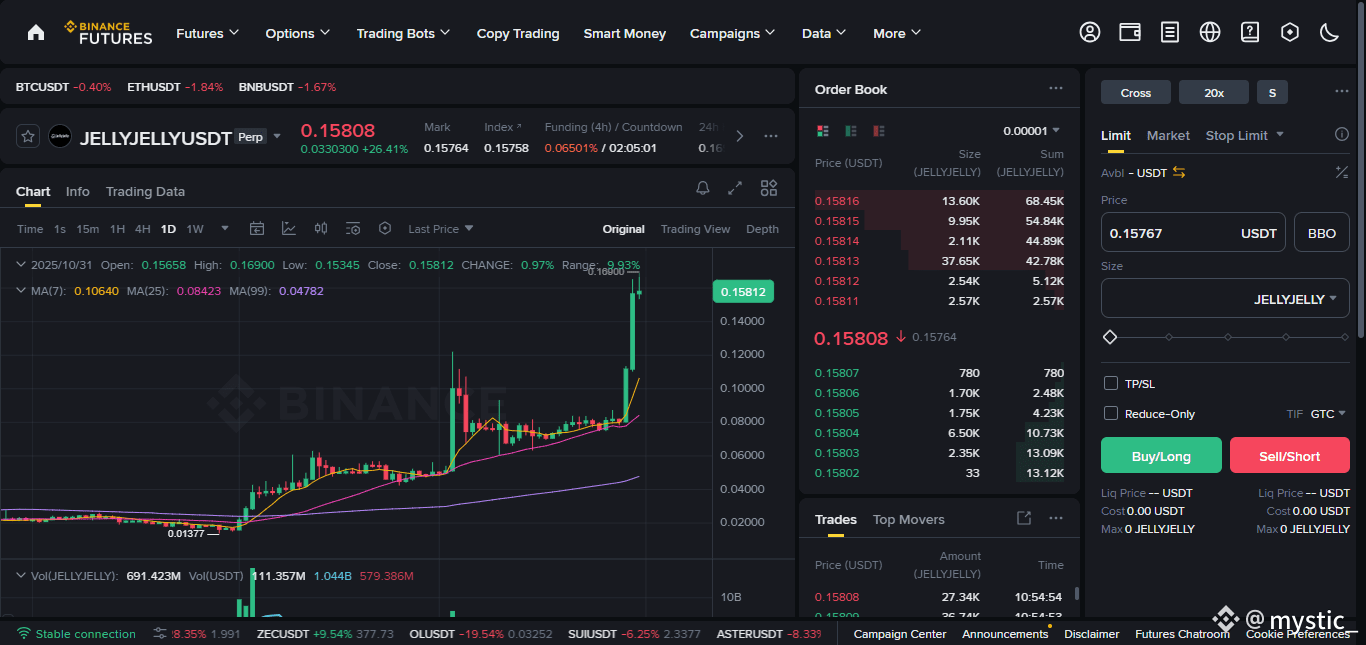Show both bids and asks order book view

(824, 131)
